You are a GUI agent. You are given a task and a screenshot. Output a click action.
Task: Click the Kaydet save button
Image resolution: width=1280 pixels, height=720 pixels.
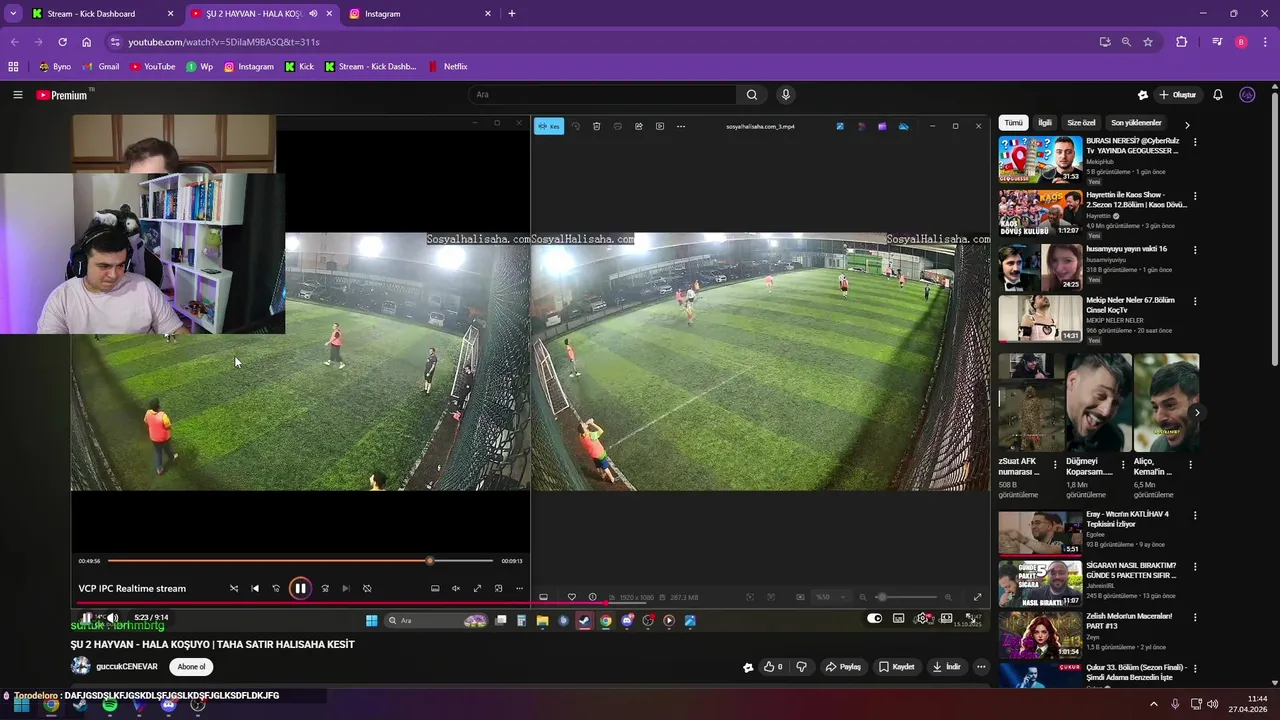(897, 667)
